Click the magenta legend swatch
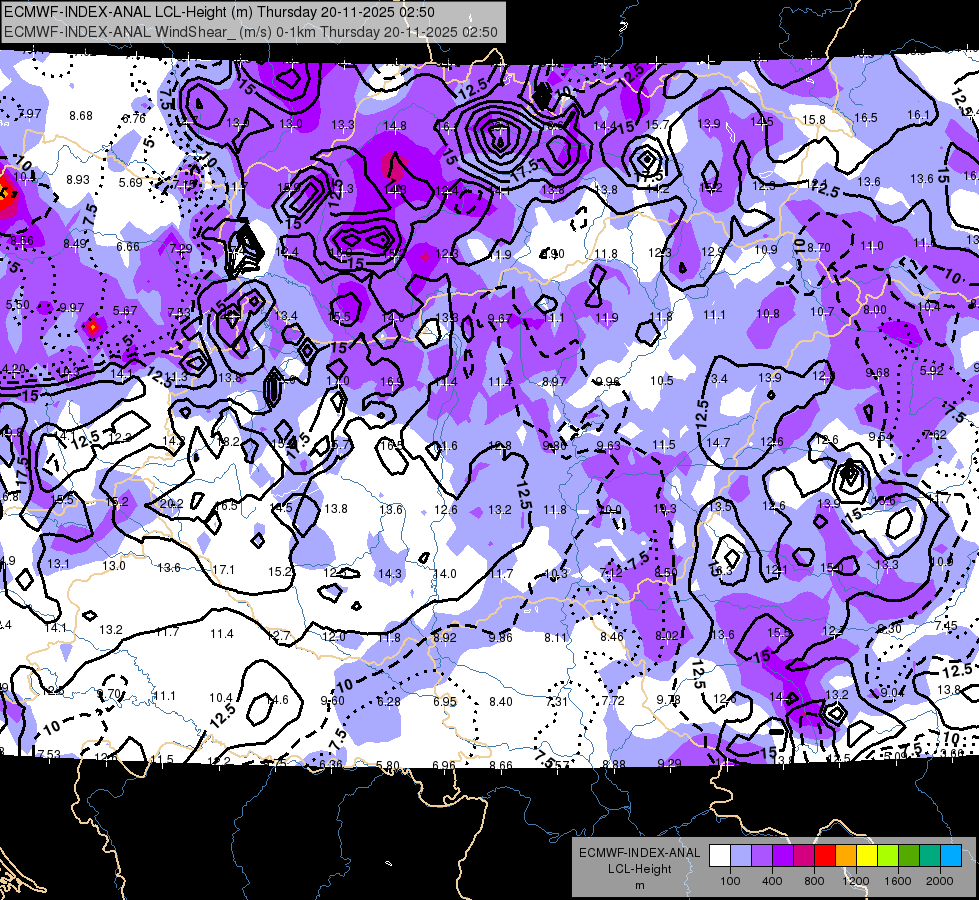This screenshot has height=900, width=979. point(804,856)
